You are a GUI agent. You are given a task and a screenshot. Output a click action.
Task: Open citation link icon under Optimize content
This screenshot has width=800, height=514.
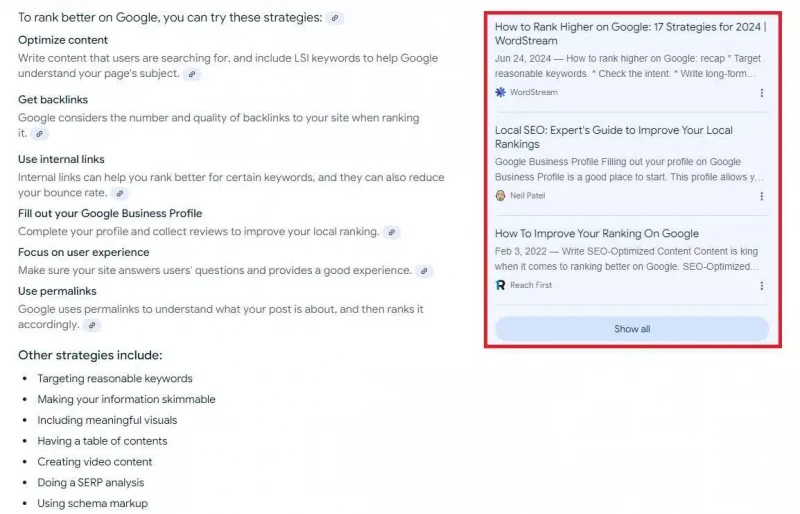(x=192, y=74)
